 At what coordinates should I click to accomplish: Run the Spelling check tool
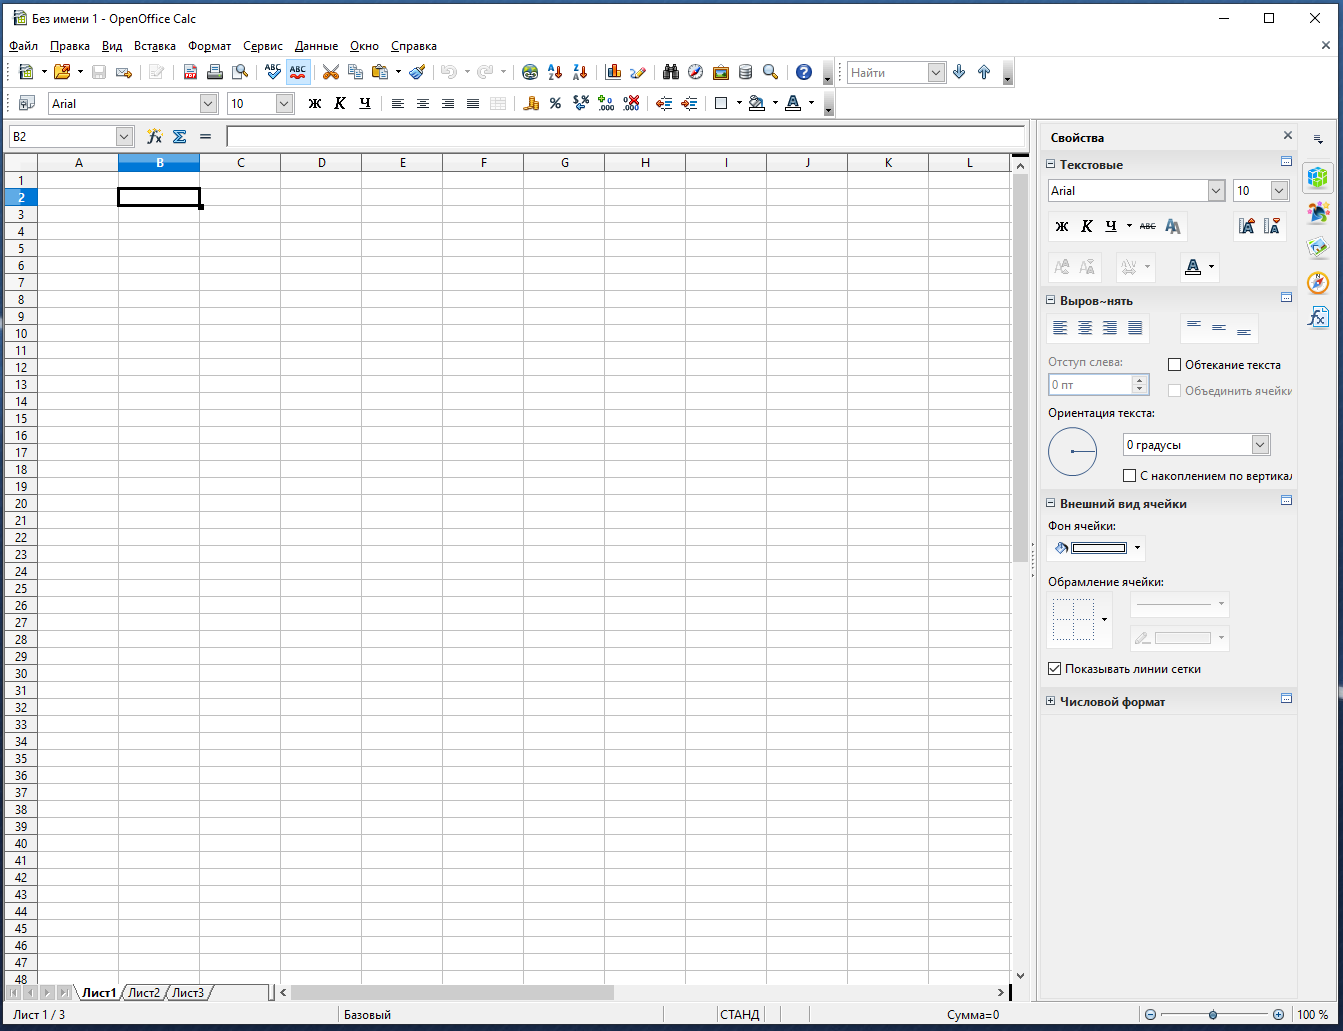273,72
